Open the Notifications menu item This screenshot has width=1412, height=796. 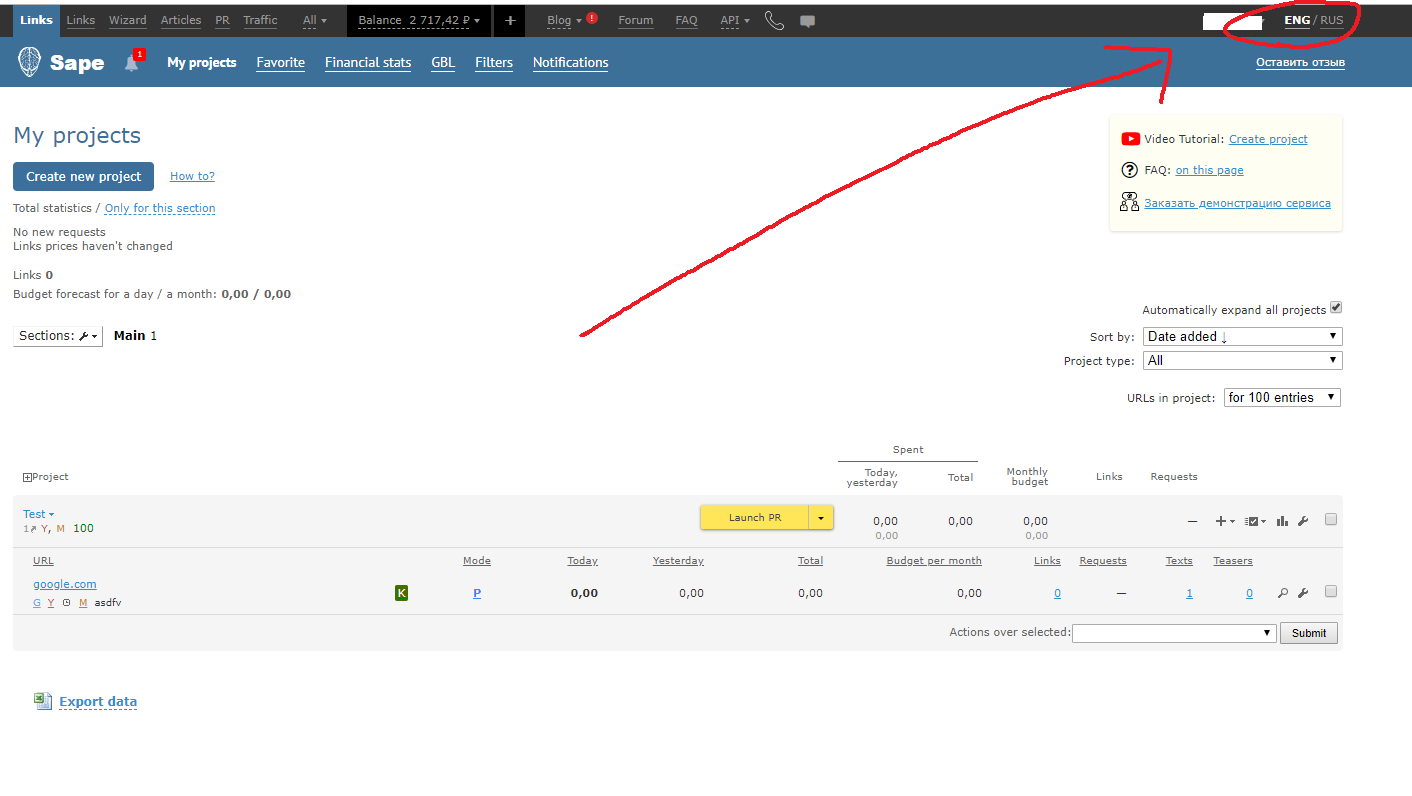570,62
